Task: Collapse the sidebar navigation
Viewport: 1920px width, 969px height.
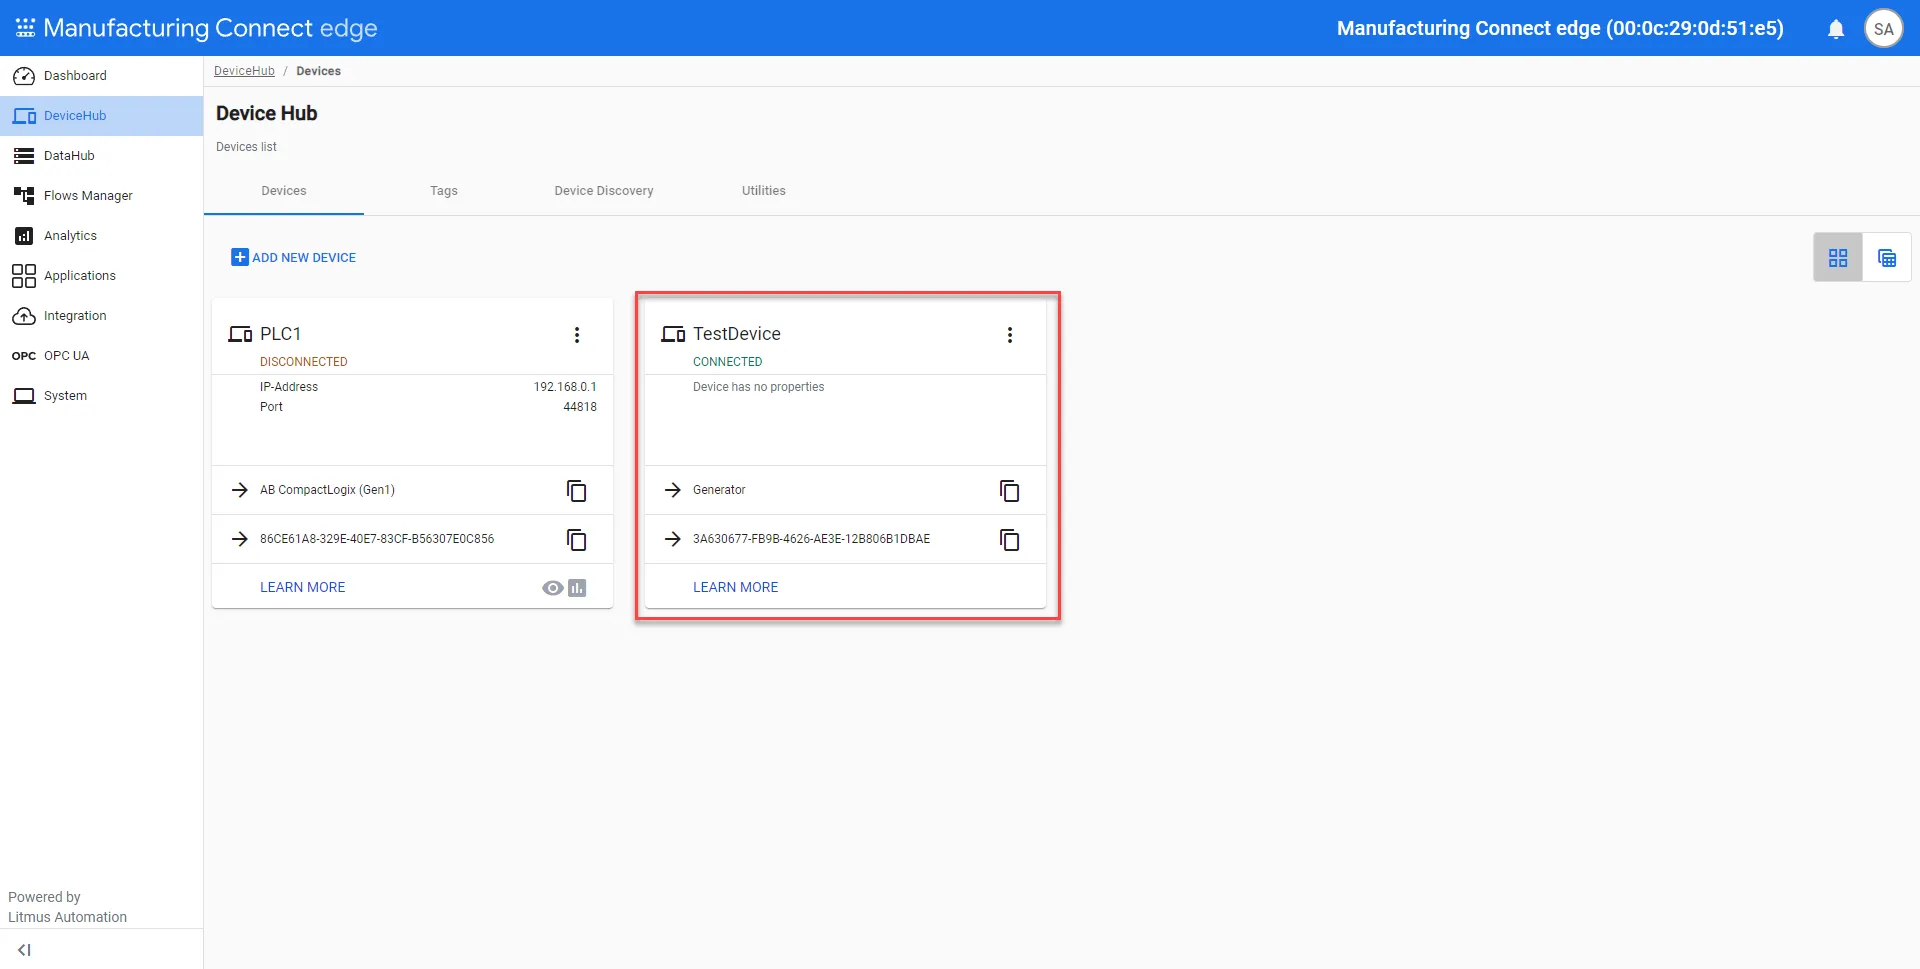Action: coord(24,950)
